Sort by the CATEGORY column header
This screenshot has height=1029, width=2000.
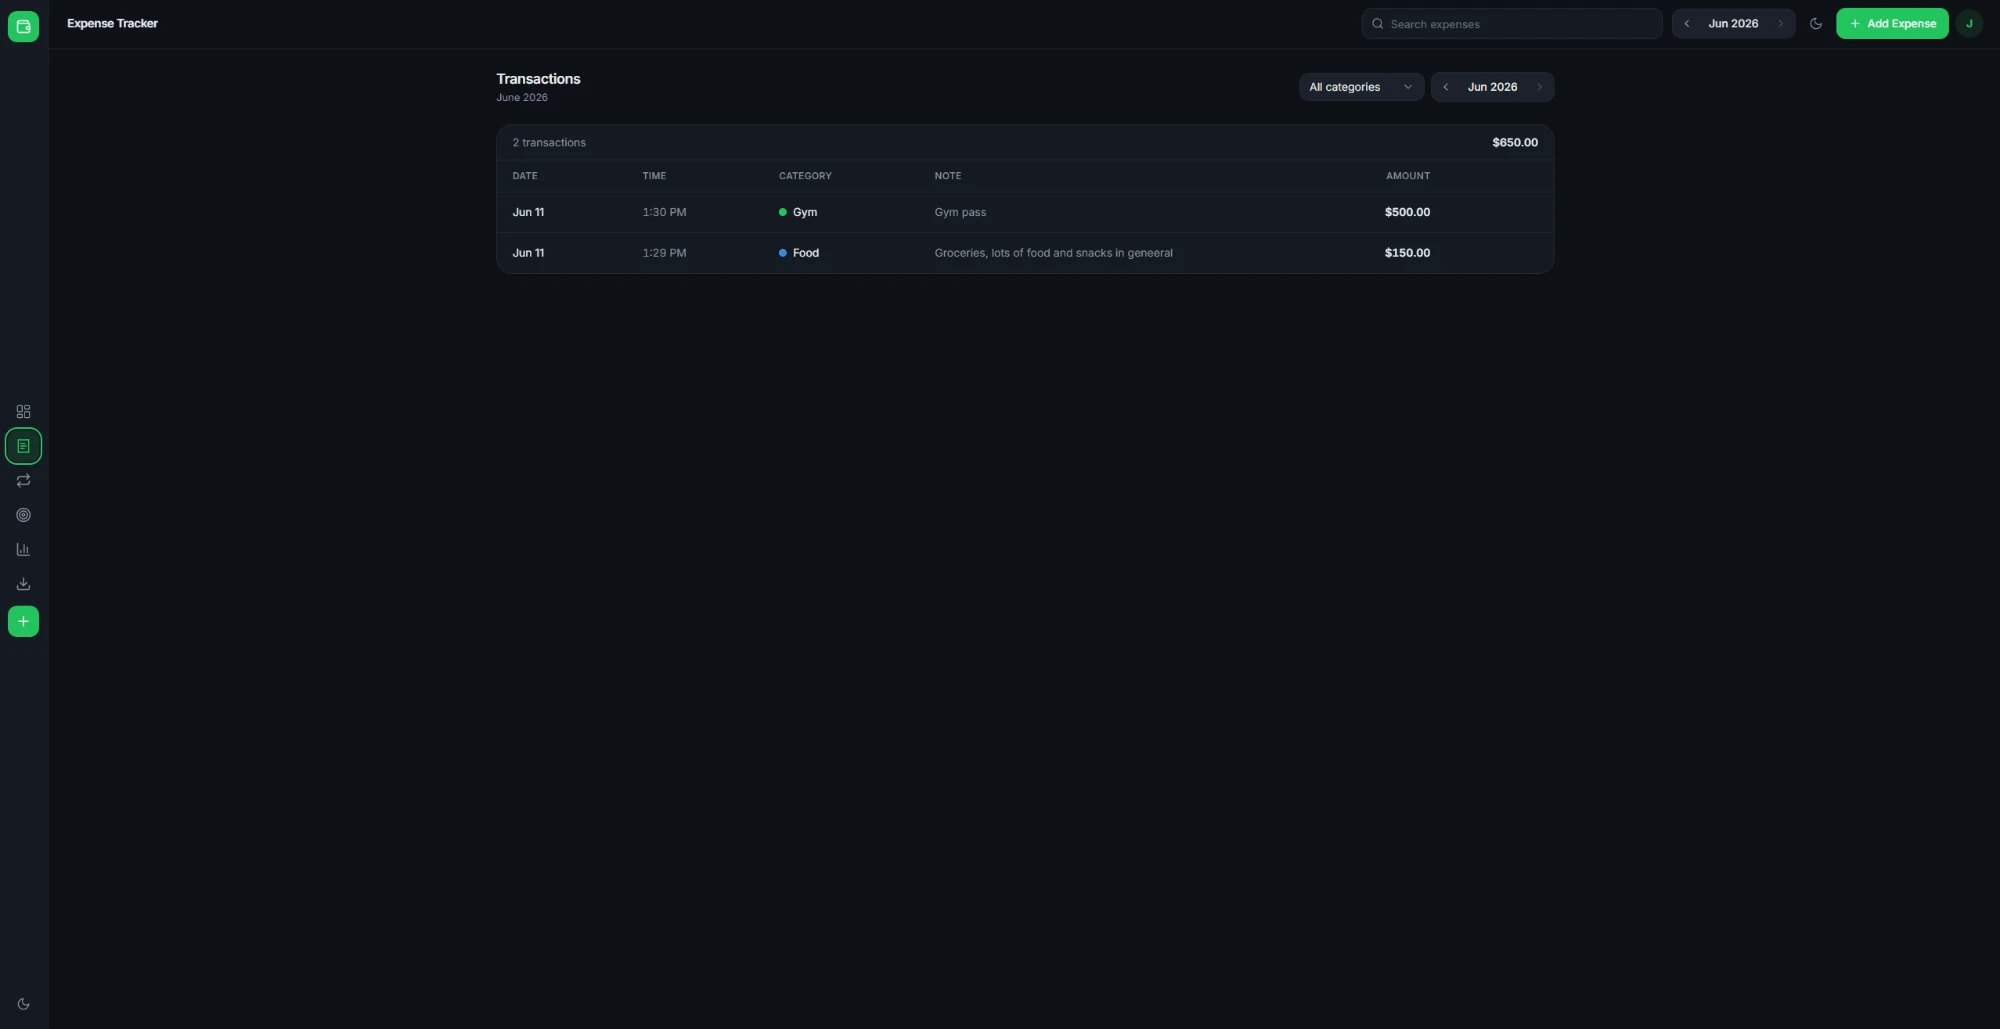[805, 176]
